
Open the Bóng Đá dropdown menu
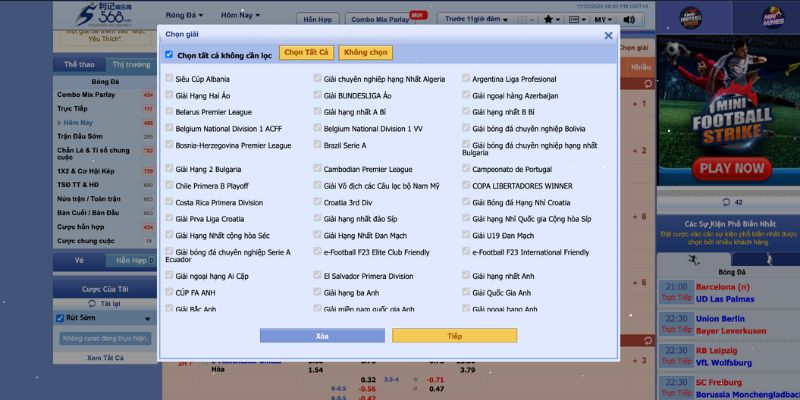click(183, 16)
